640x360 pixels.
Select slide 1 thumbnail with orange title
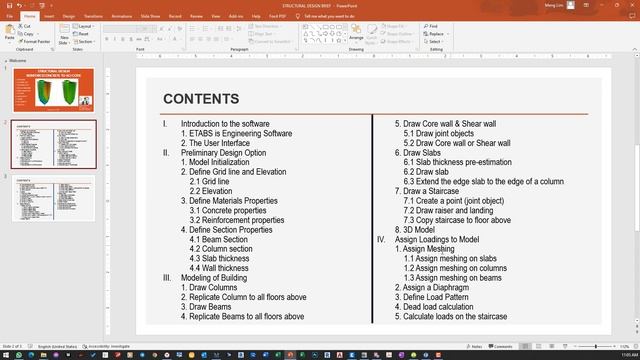(53, 90)
